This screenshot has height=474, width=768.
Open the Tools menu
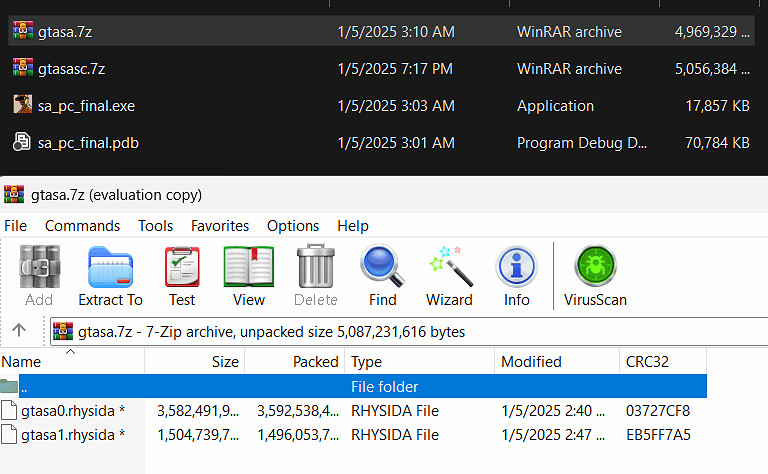[155, 226]
